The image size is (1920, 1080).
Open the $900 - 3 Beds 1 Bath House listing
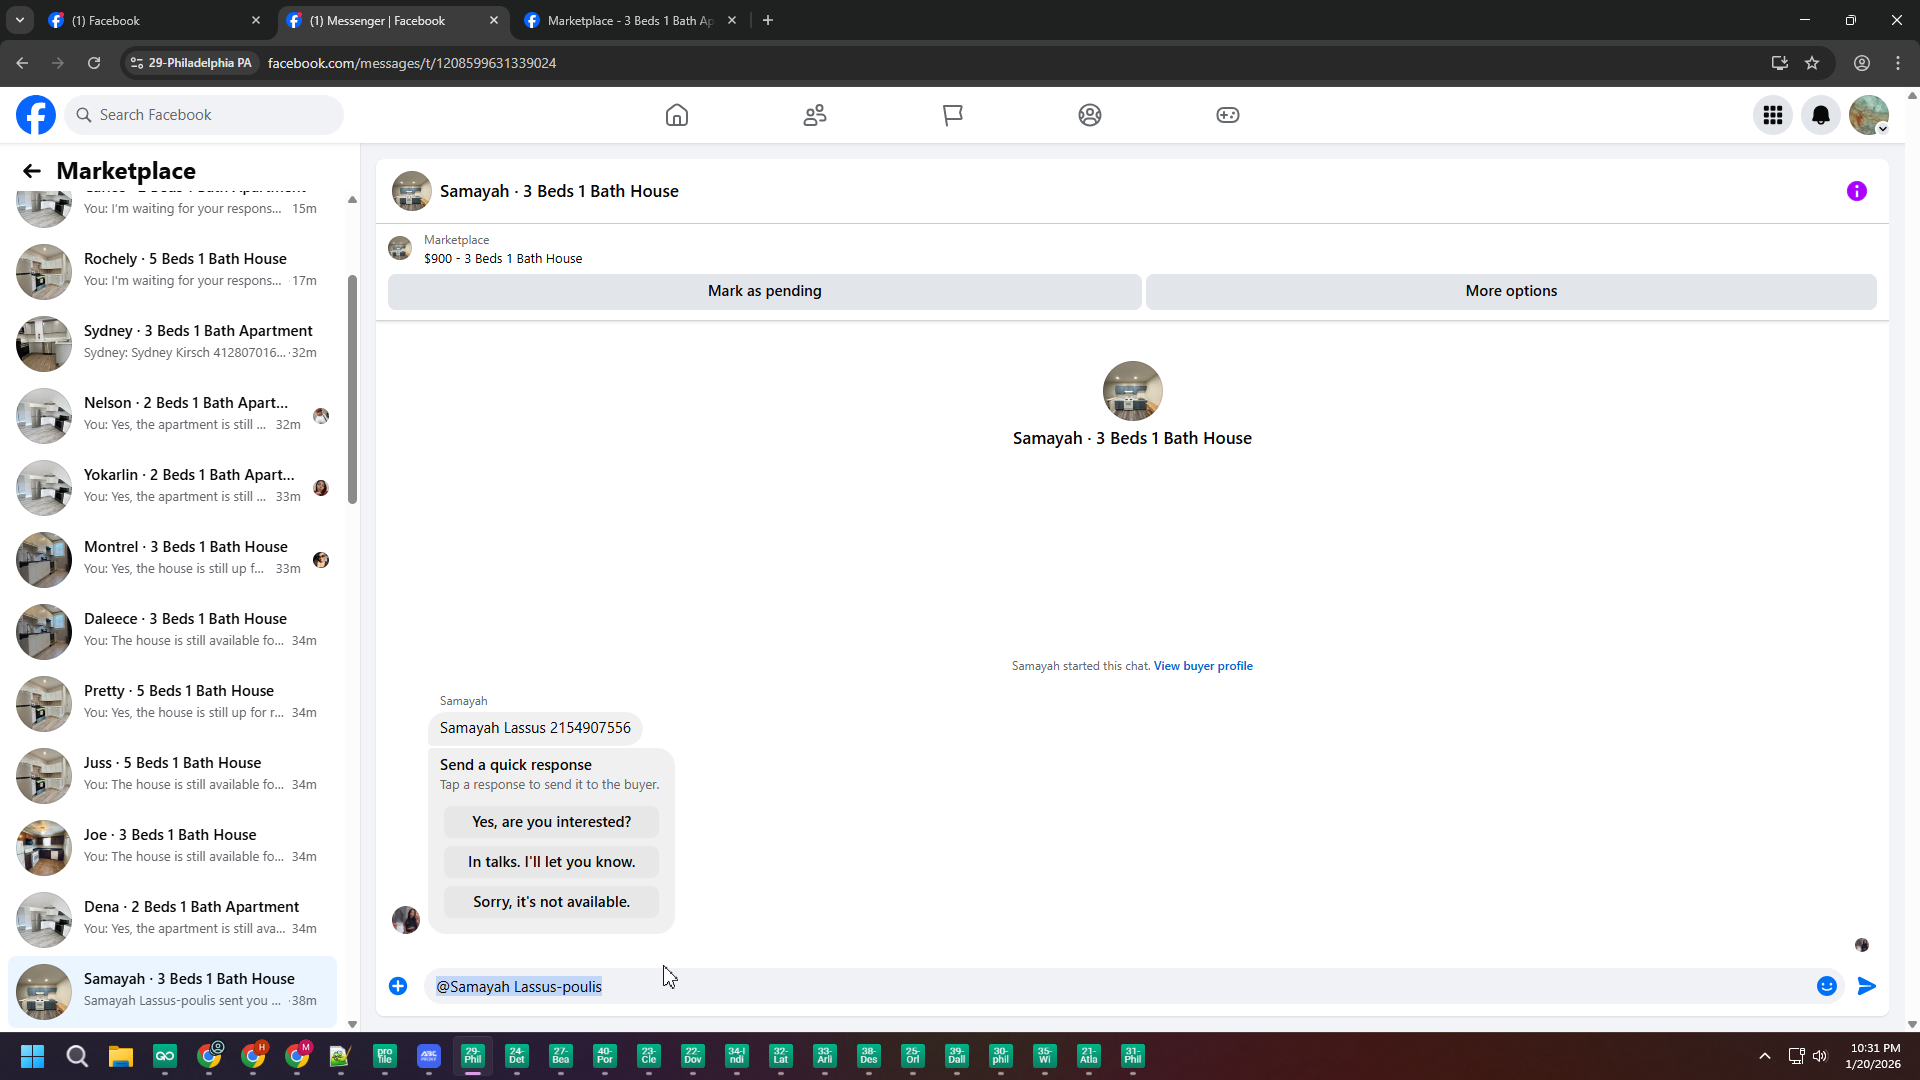click(x=503, y=258)
